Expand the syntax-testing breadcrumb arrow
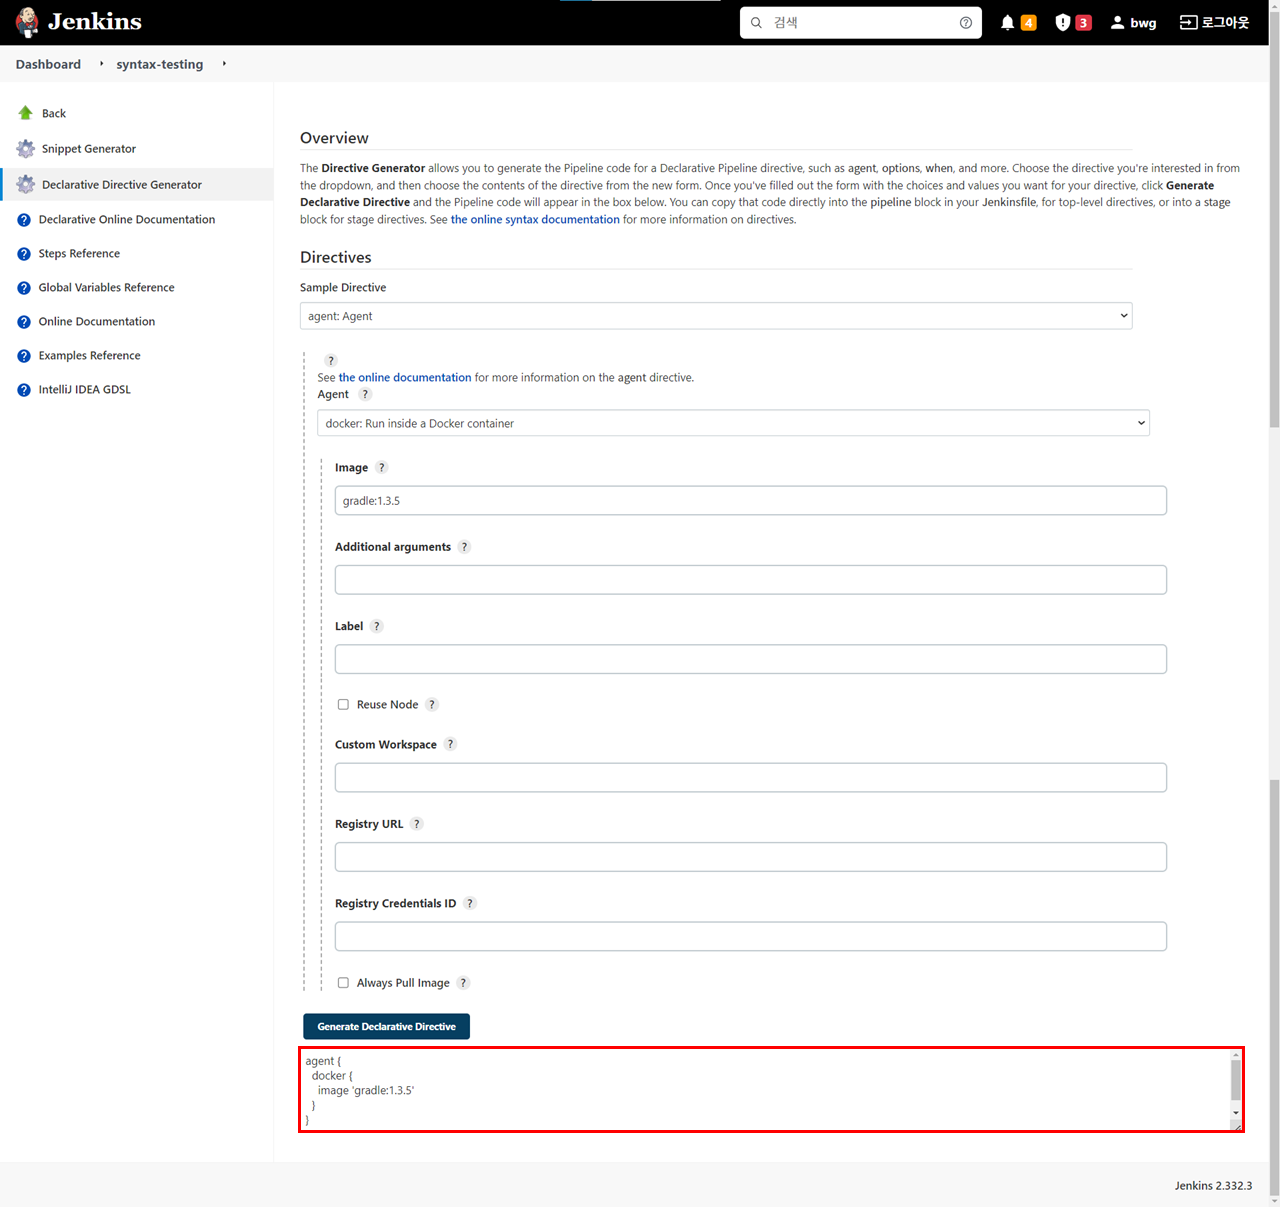1280x1207 pixels. click(x=224, y=64)
